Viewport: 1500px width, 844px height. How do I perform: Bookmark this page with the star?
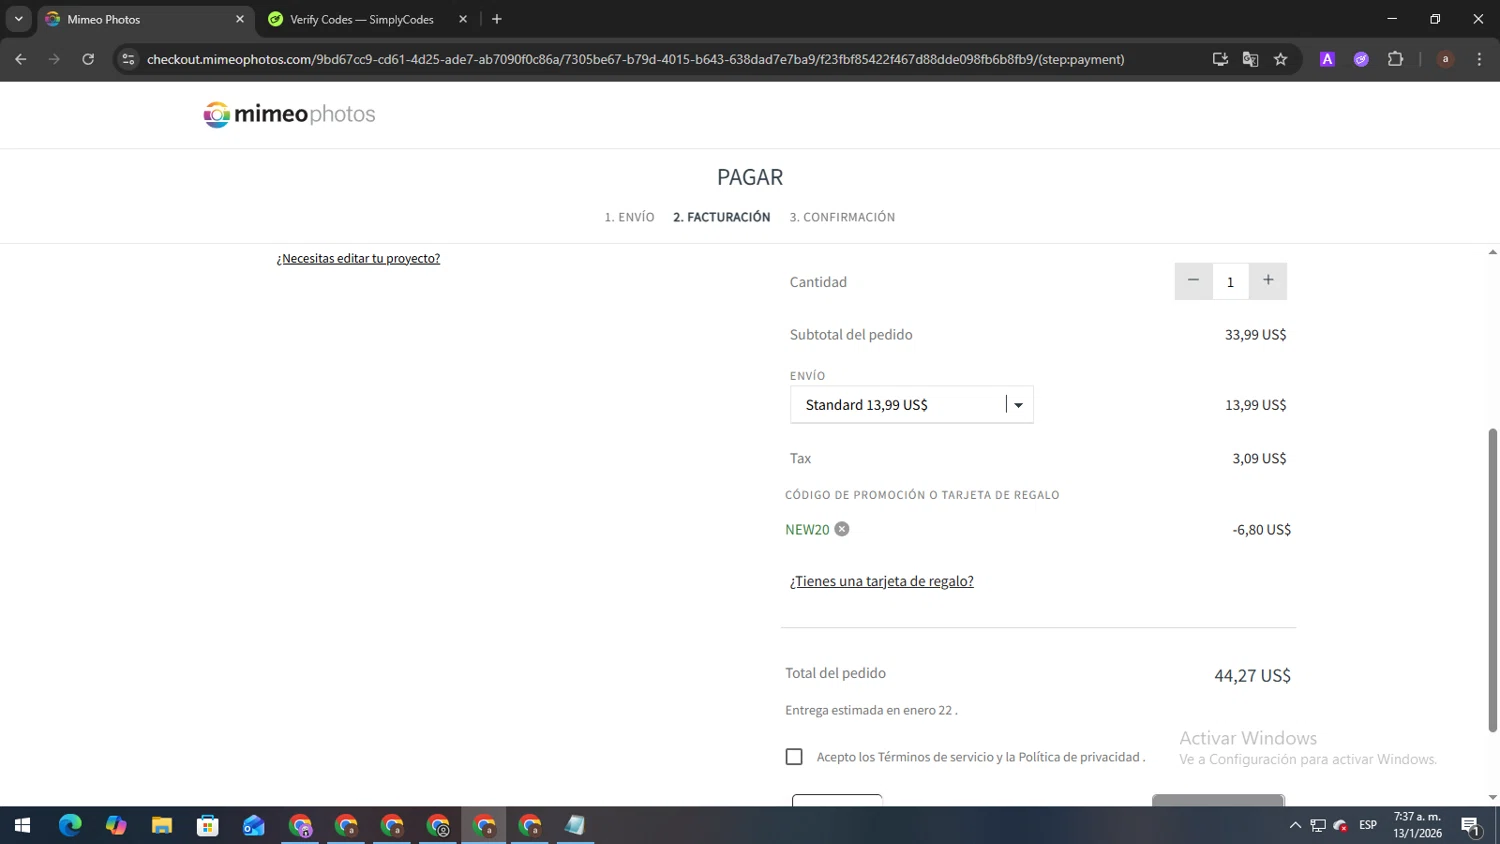(1280, 59)
